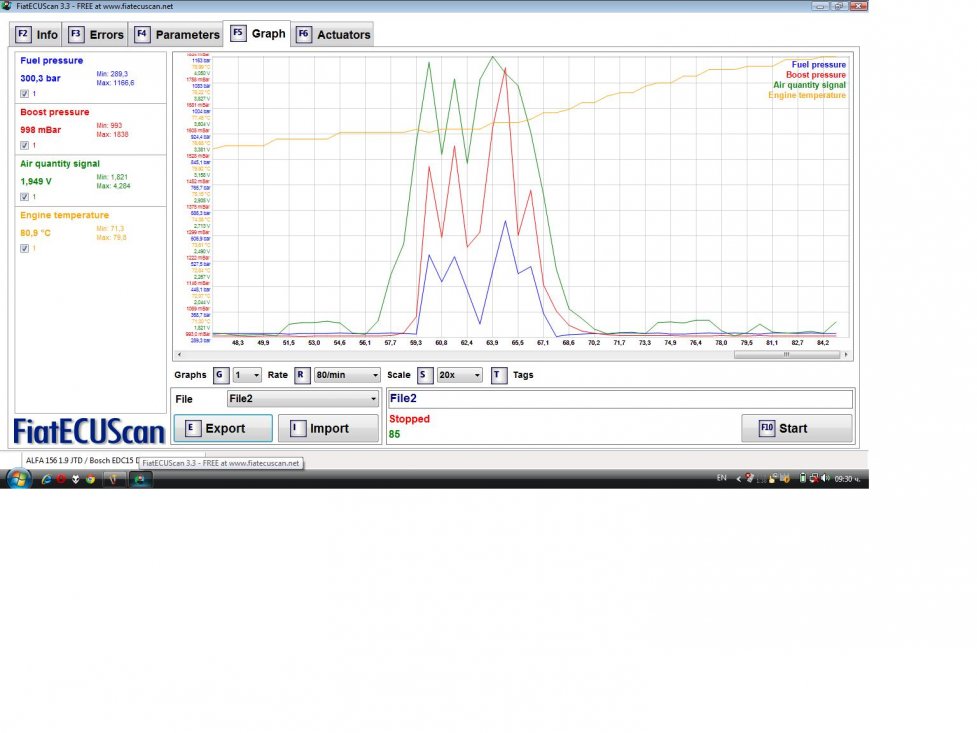
Task: Click the File2 file name text field
Action: [619, 398]
